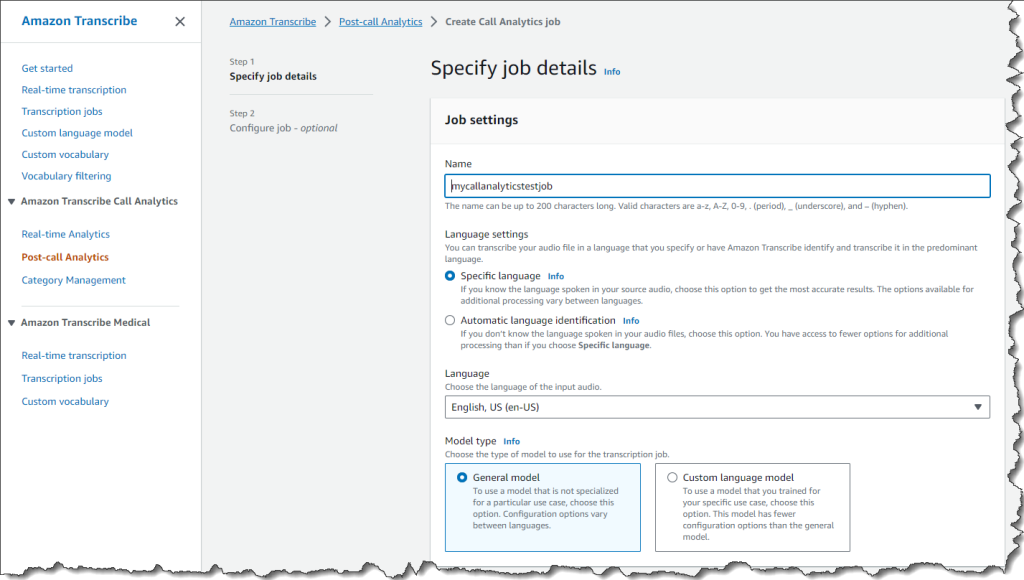1024x580 pixels.
Task: Click the job Name input field
Action: [717, 185]
